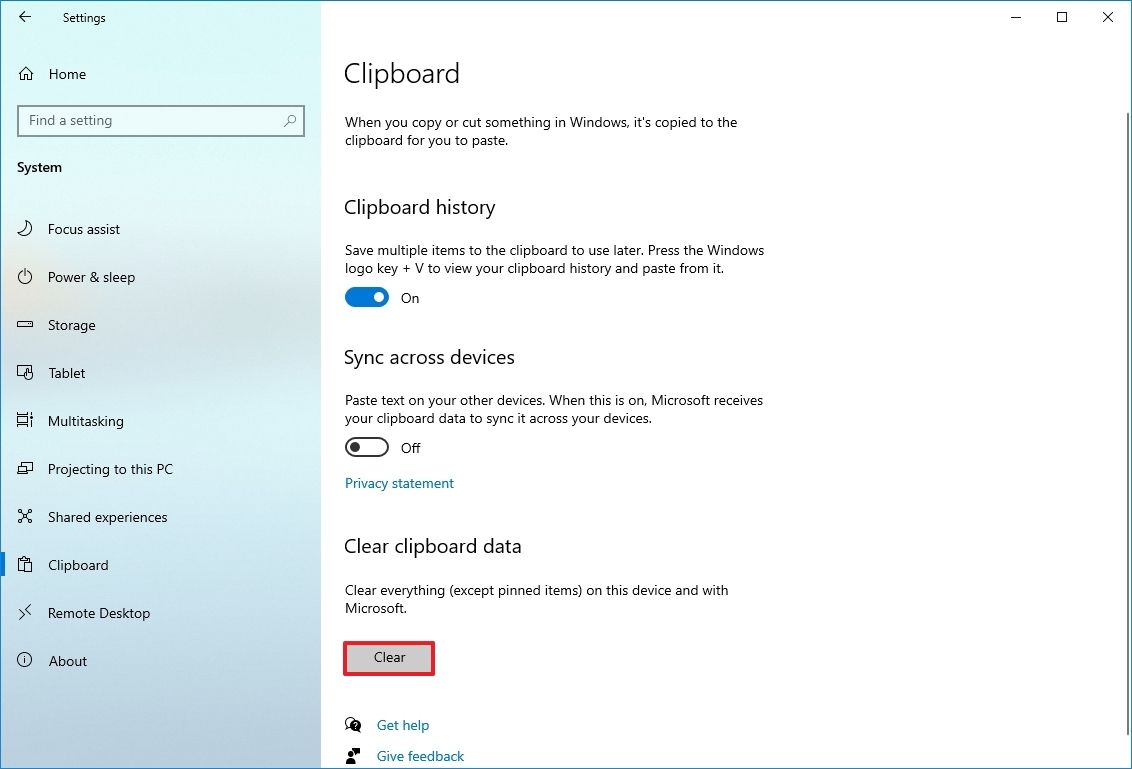
Task: Open the About page
Action: point(68,661)
